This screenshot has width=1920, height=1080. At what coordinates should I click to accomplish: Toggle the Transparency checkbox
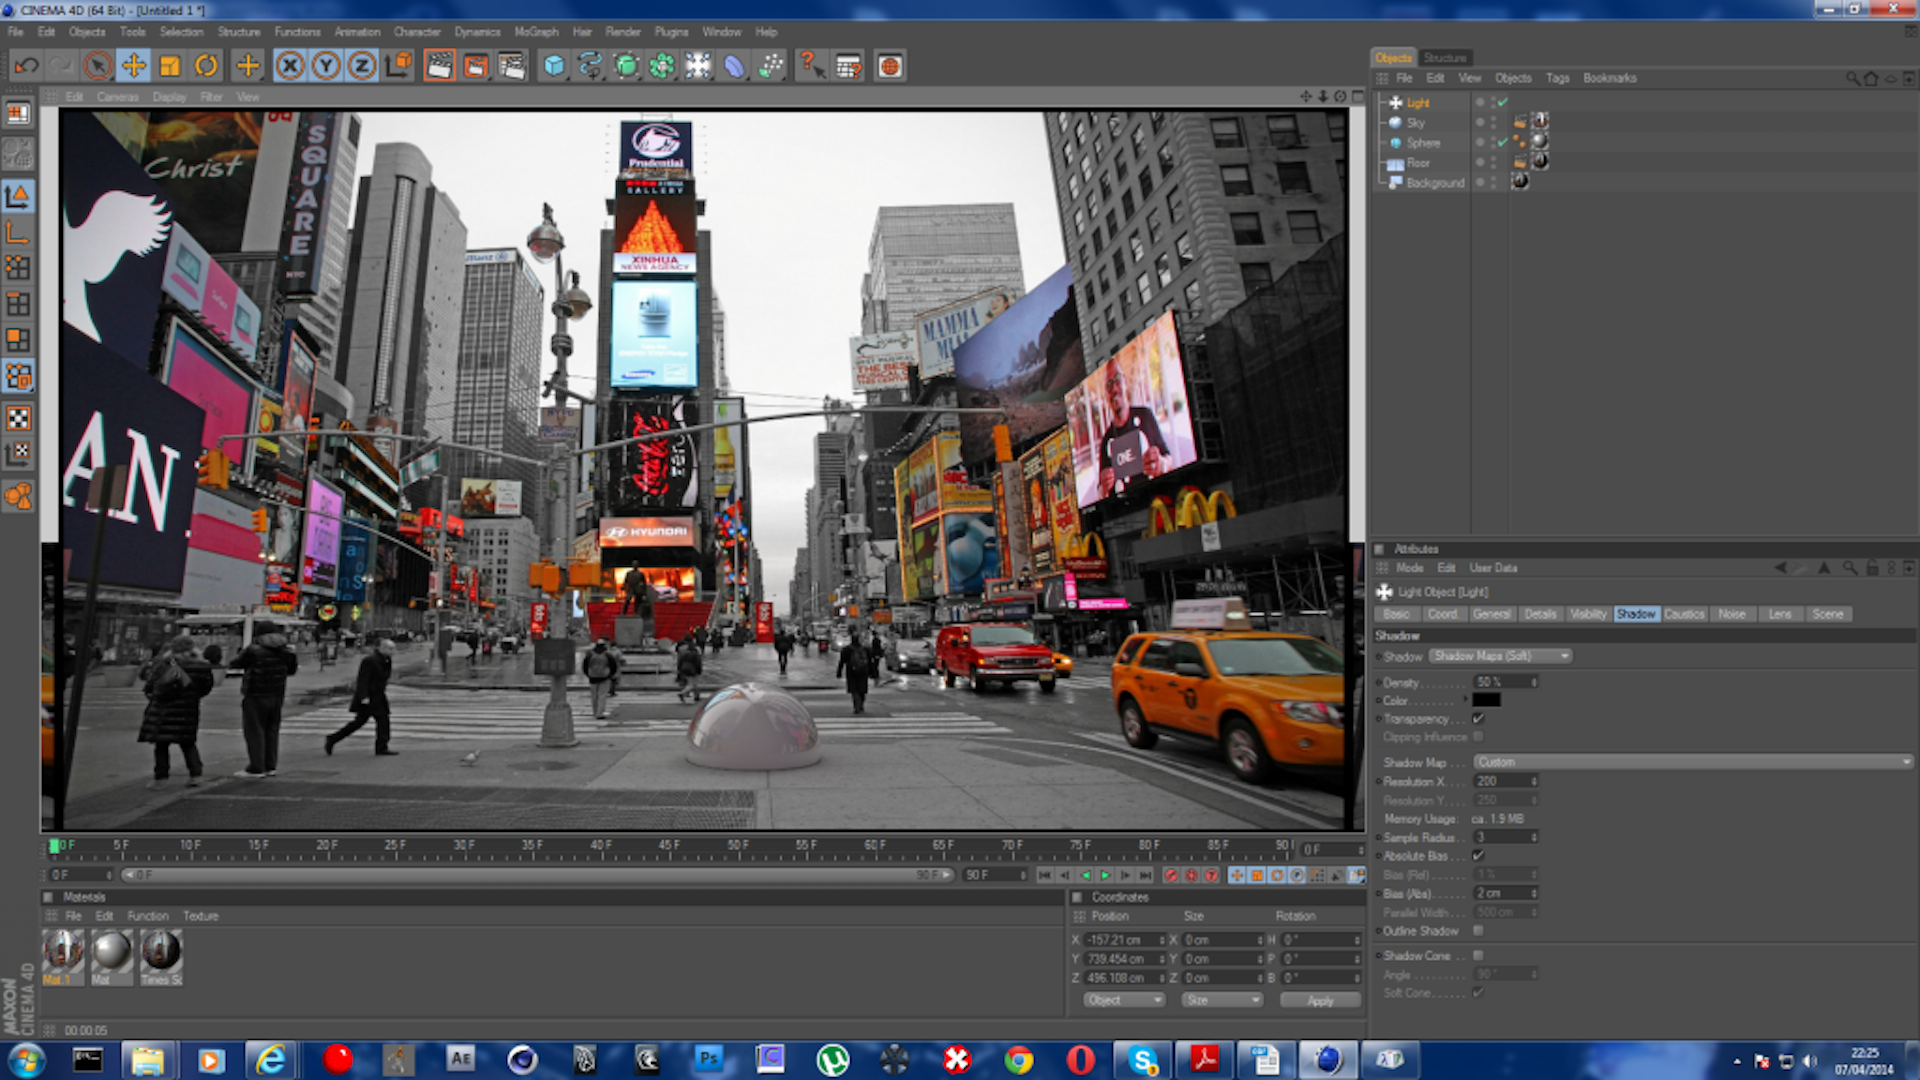[x=1478, y=719]
